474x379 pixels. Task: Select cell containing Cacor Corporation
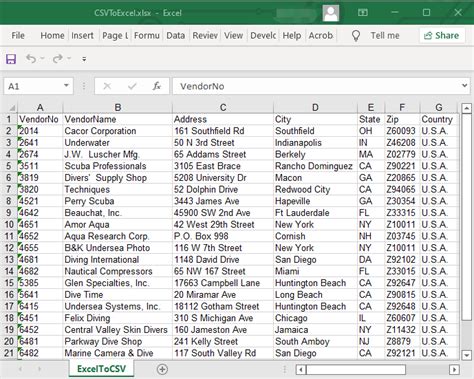[x=118, y=131]
